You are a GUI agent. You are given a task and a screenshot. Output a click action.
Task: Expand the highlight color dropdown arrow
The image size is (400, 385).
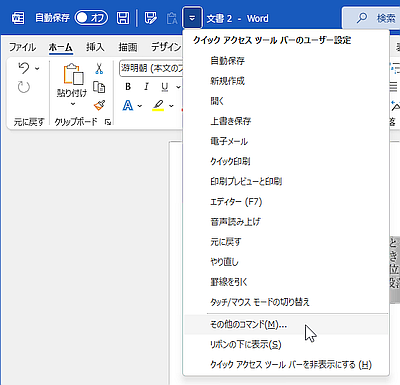171,106
